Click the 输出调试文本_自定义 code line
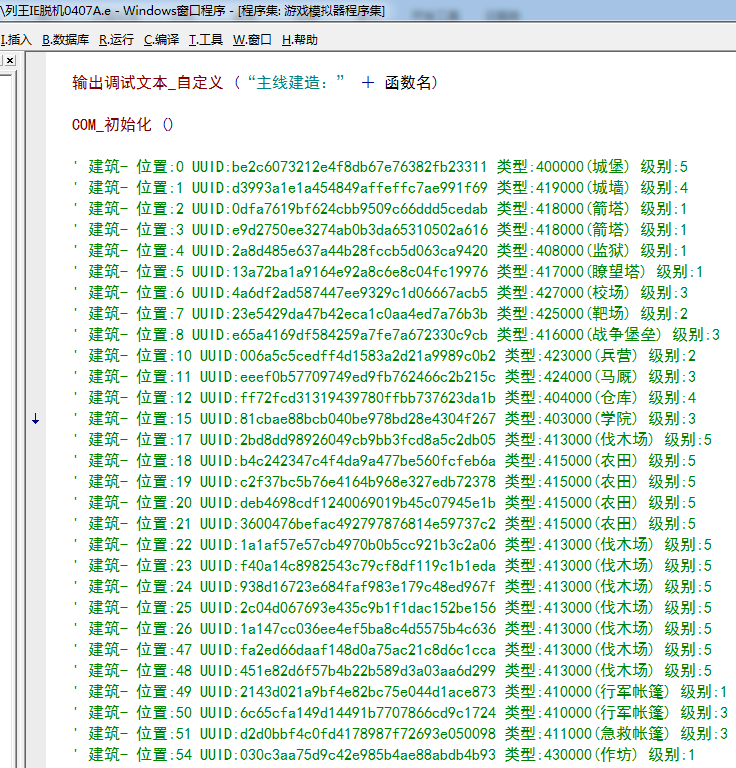The width and height of the screenshot is (736, 768). 255,82
